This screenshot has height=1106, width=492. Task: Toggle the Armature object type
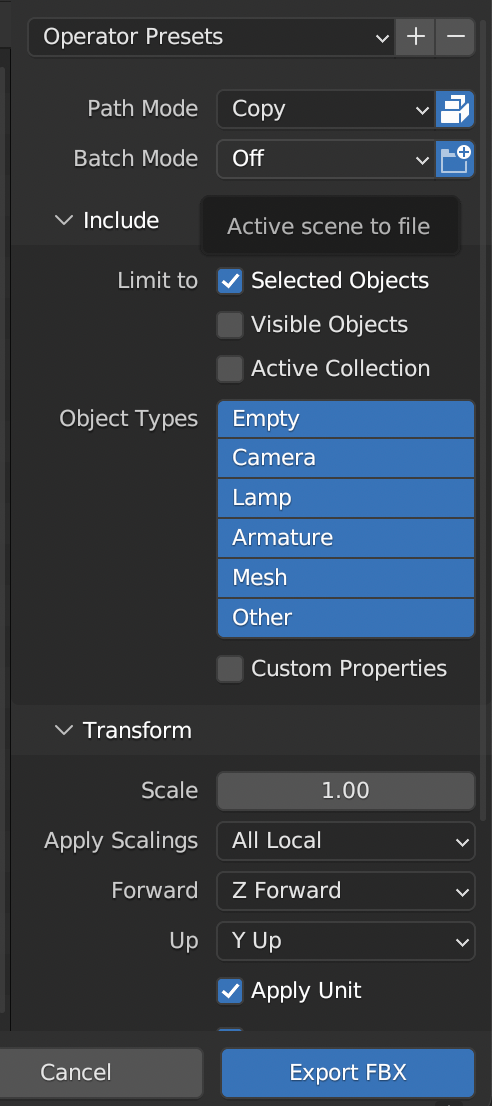[345, 537]
